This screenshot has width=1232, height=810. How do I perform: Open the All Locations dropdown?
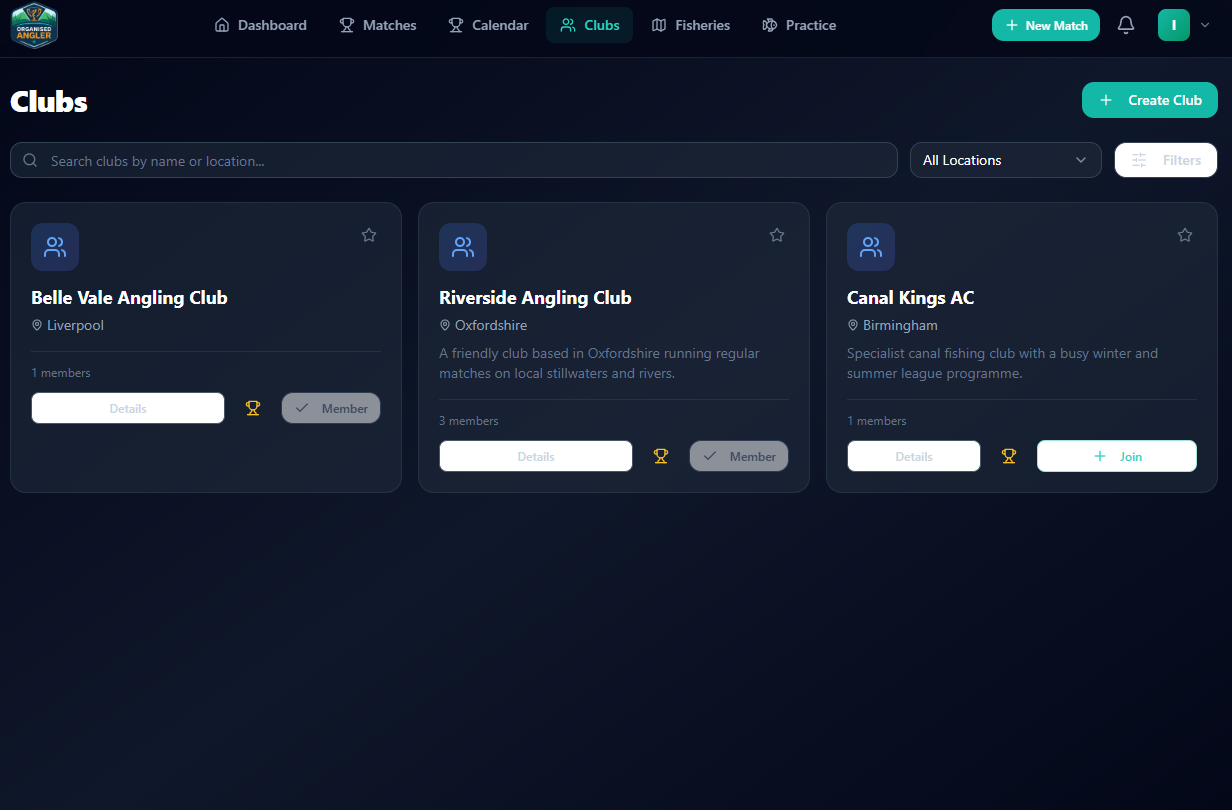pyautogui.click(x=1005, y=160)
